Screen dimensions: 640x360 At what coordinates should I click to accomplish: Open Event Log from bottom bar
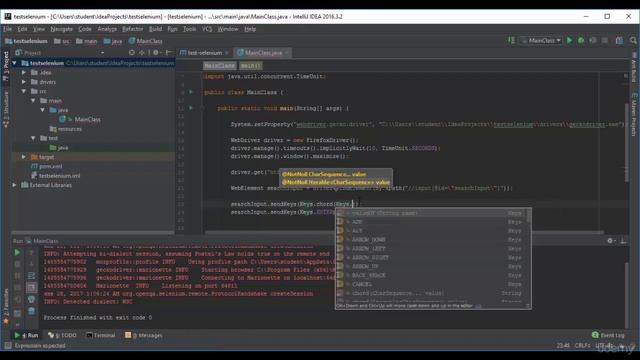tap(608, 335)
